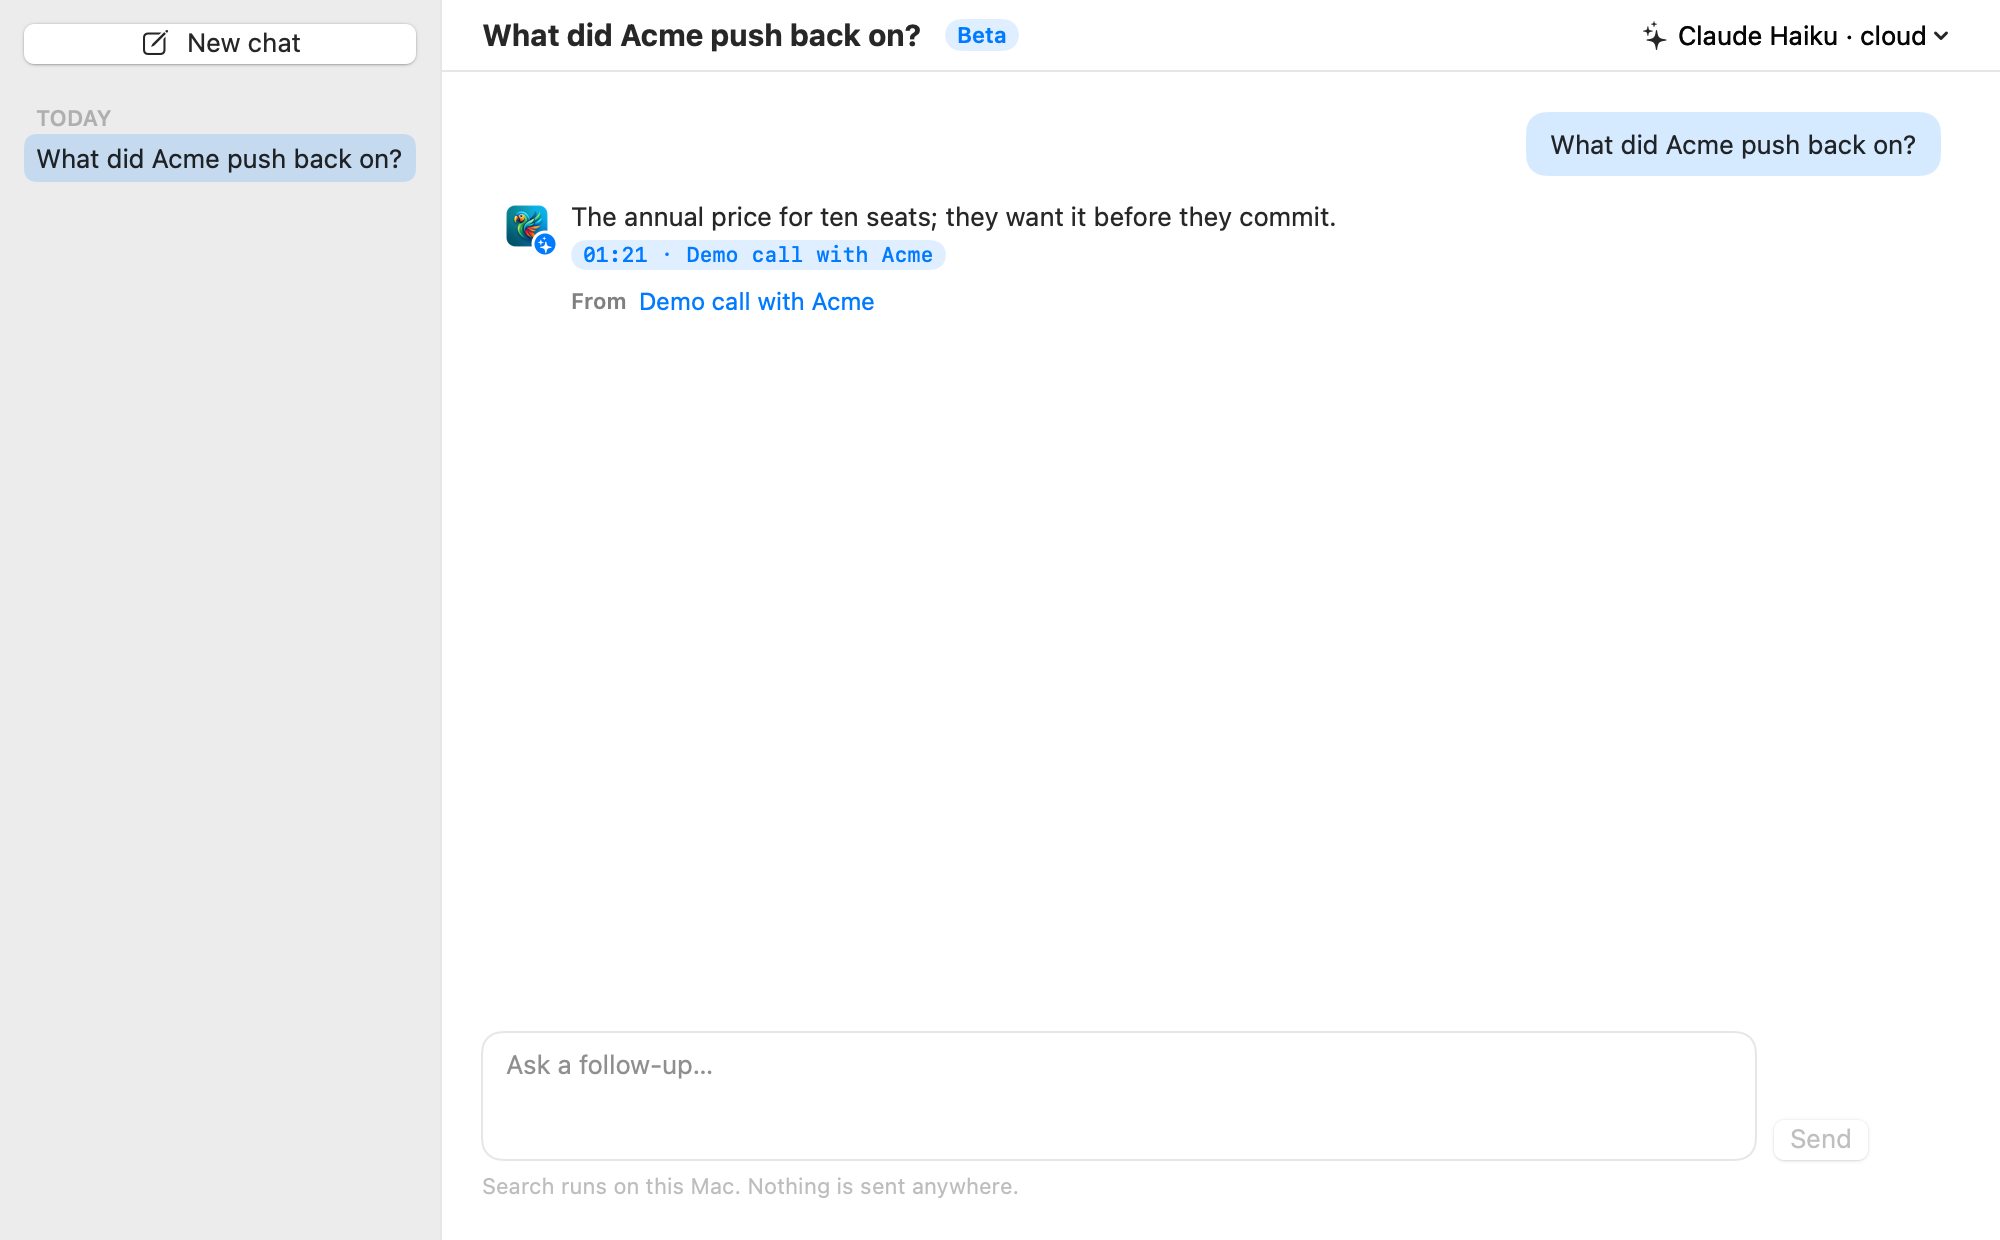2000x1240 pixels.
Task: Click the assistant avatar icon
Action: [x=527, y=226]
